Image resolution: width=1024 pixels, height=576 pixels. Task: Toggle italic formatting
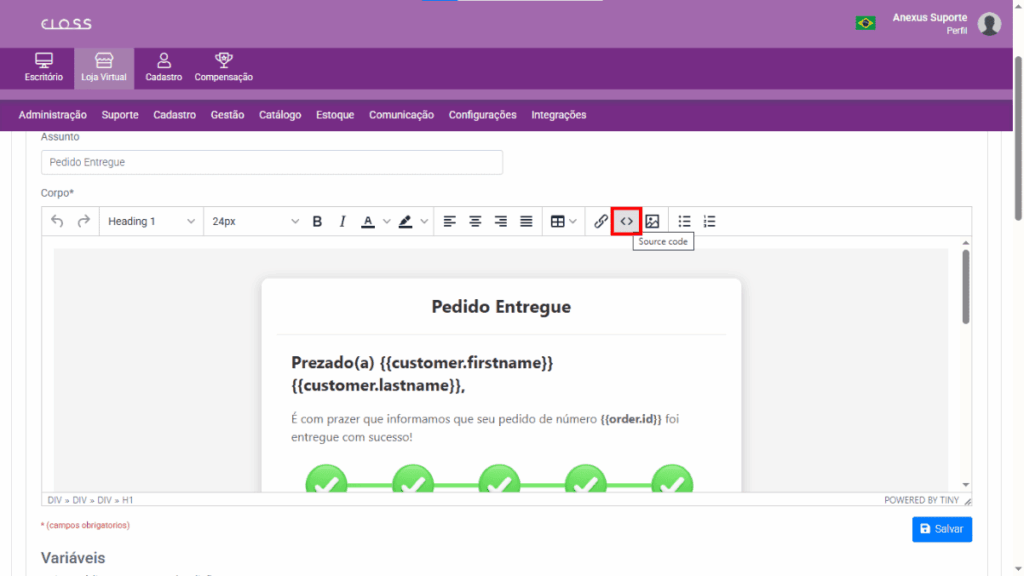click(342, 221)
